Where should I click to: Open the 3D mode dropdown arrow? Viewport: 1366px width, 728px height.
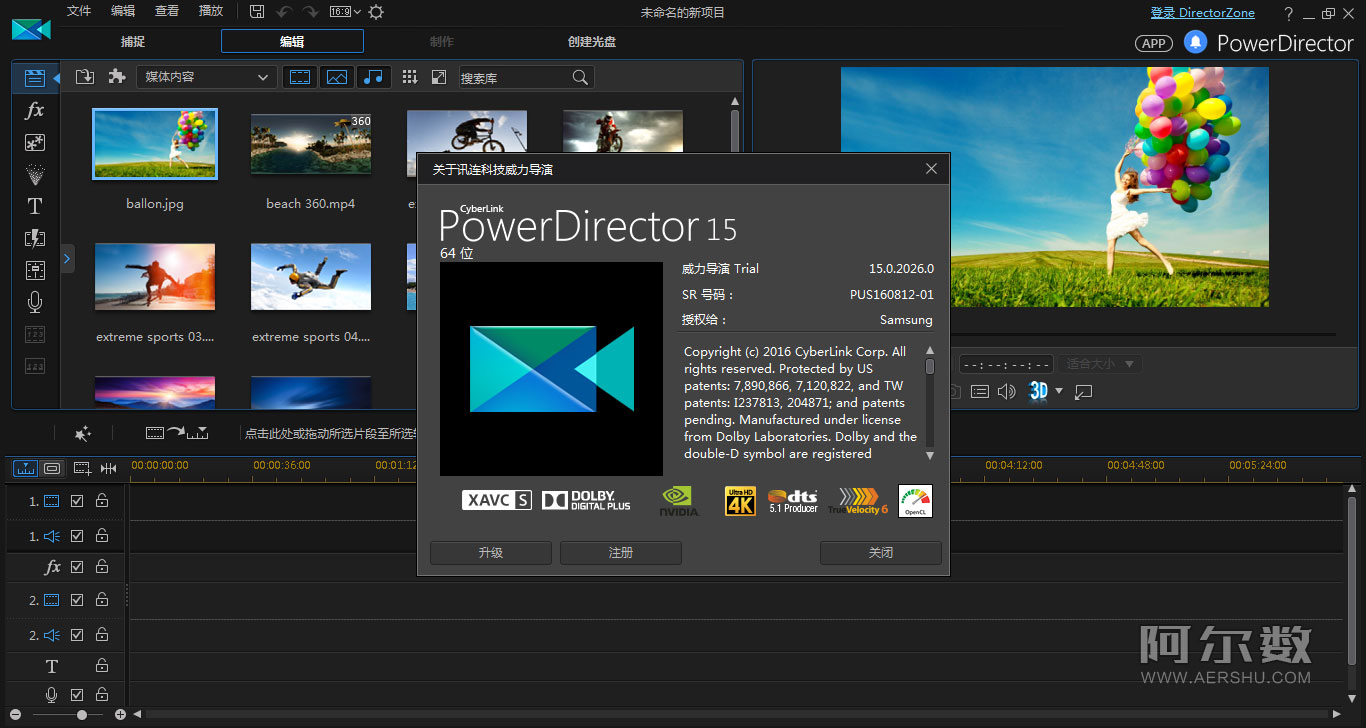pos(1059,391)
